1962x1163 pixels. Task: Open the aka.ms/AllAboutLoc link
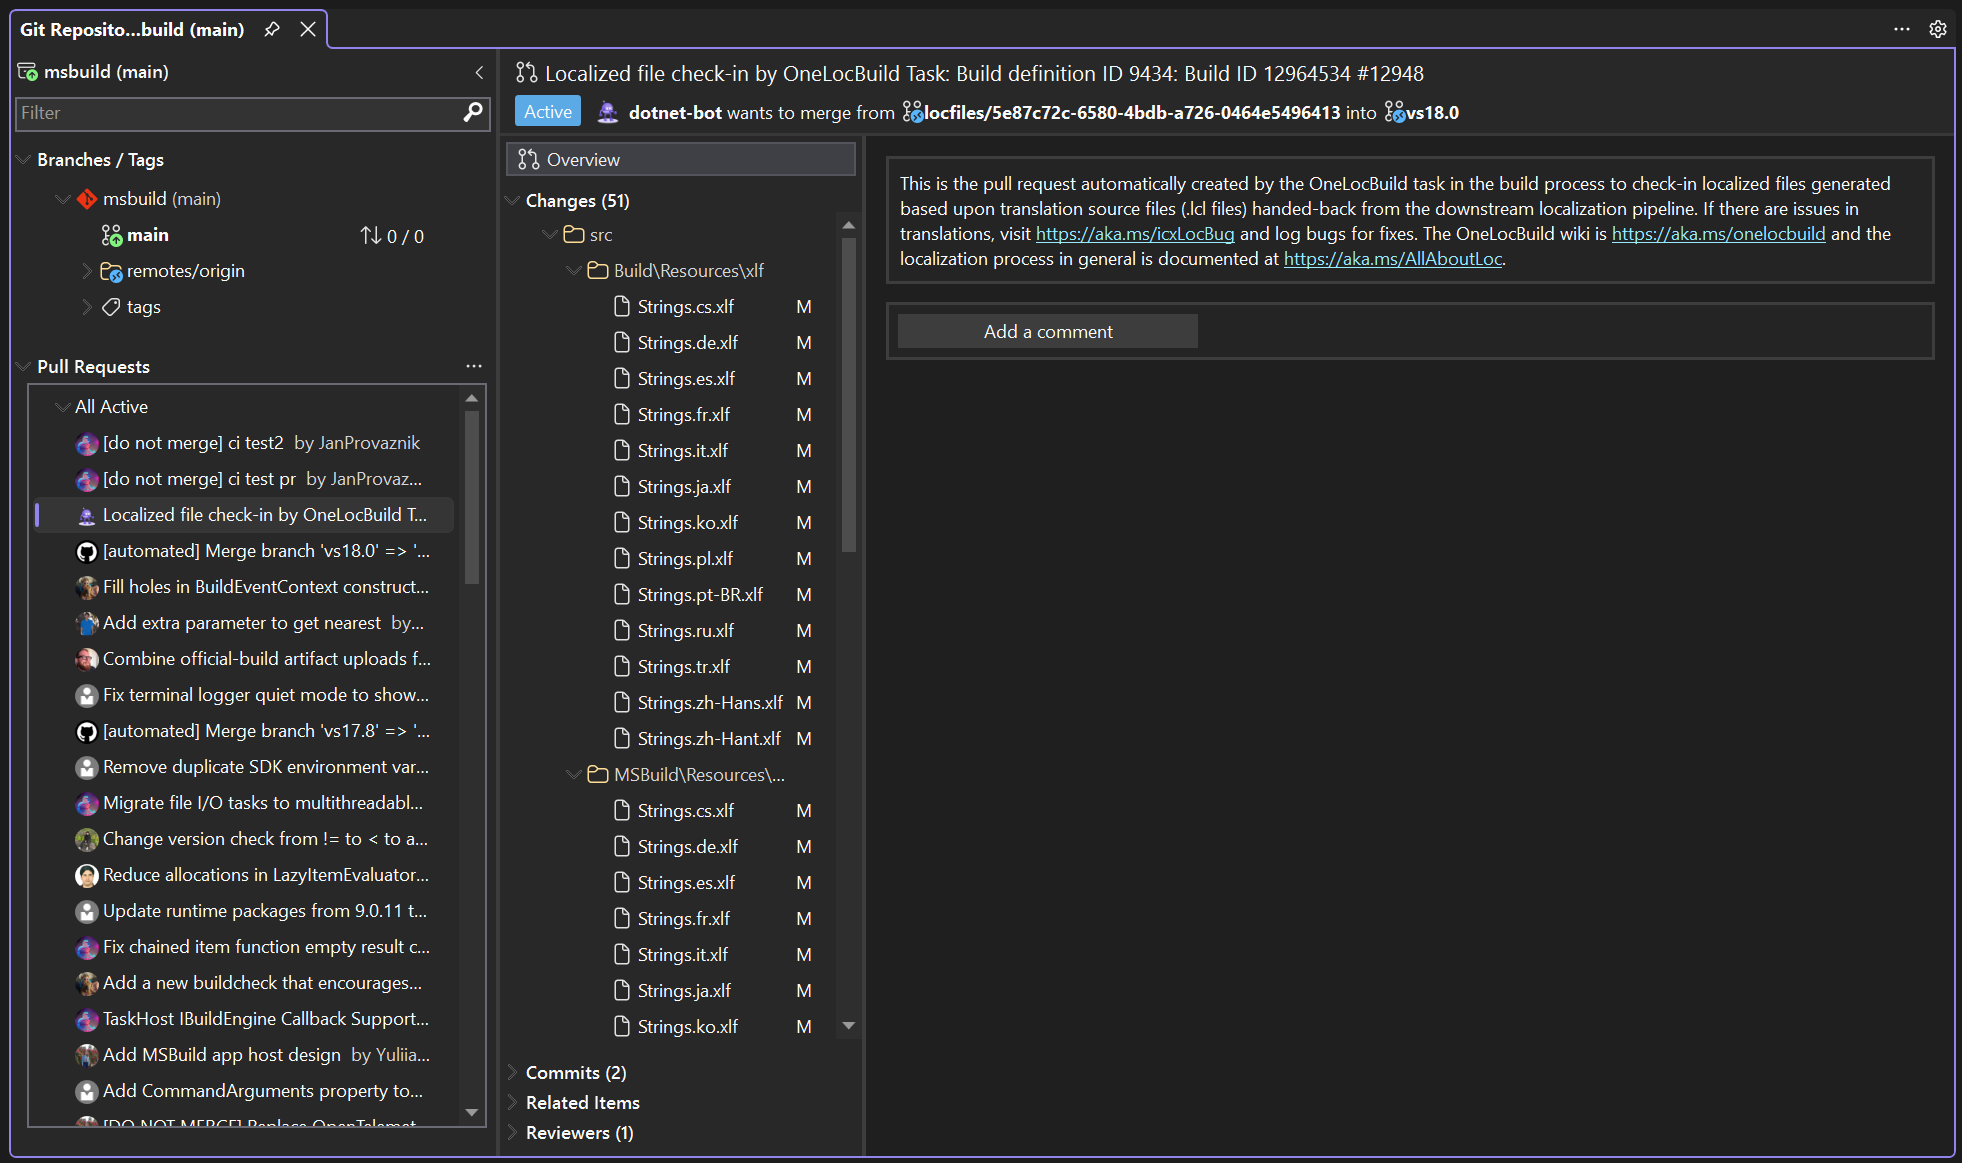point(1392,259)
